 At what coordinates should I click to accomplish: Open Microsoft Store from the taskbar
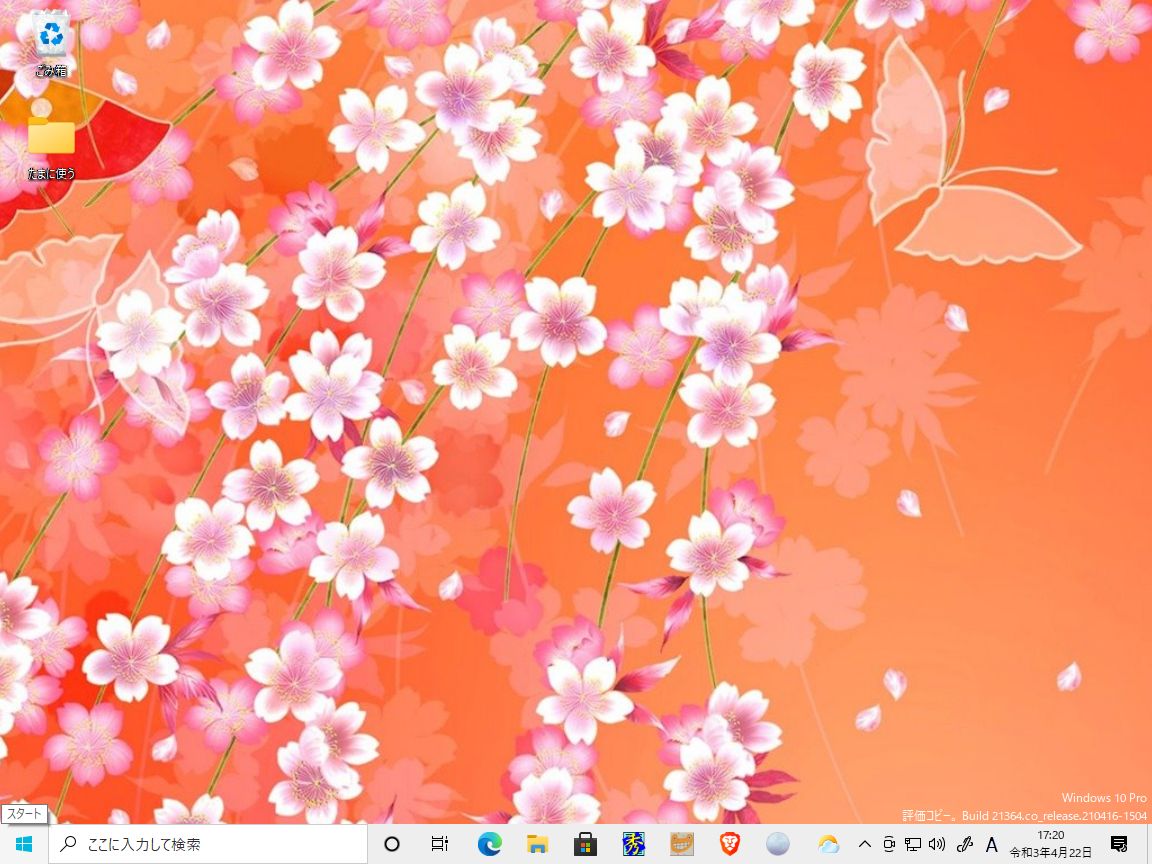tap(586, 844)
